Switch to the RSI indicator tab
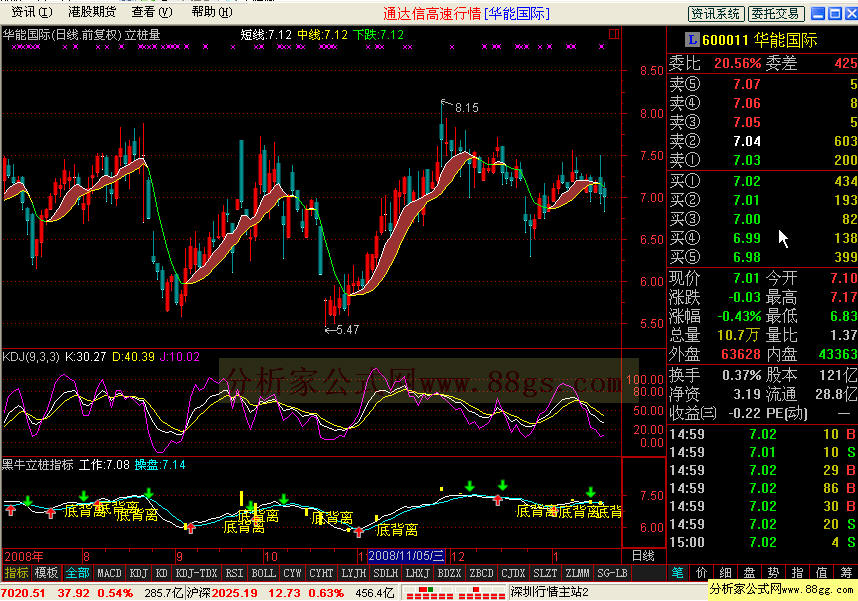 pos(234,573)
